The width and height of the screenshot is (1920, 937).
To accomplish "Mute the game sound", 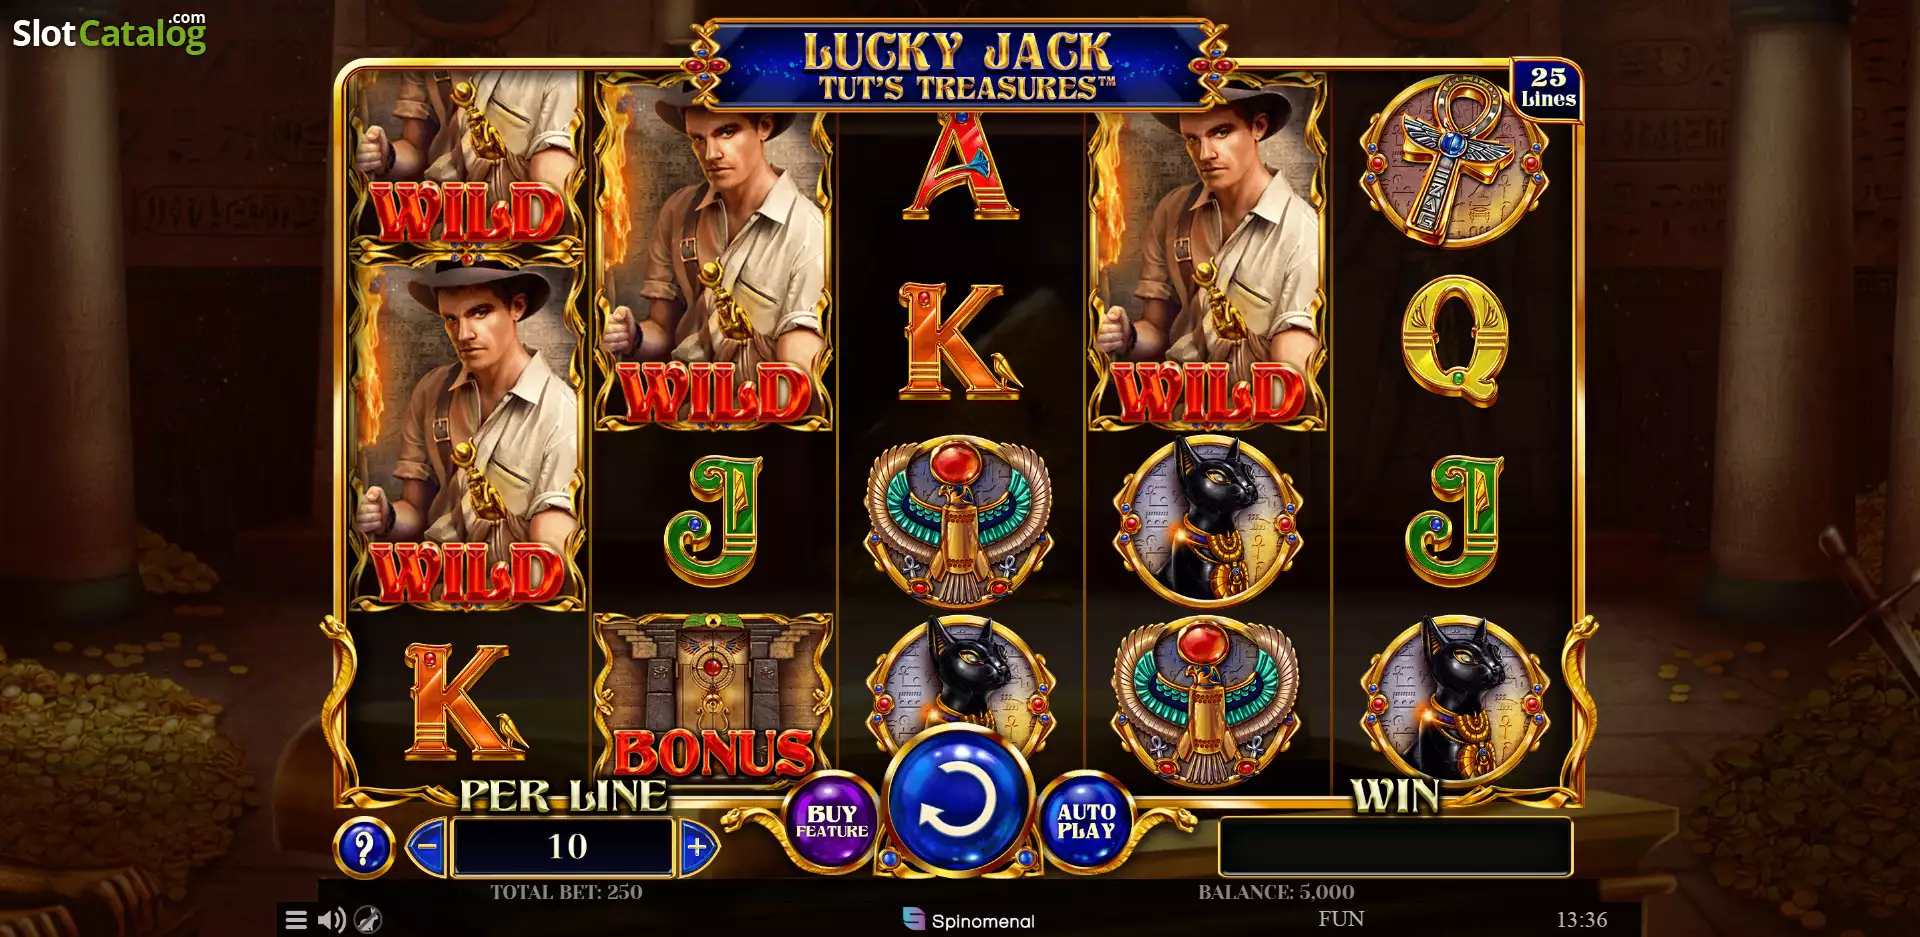I will pos(331,920).
